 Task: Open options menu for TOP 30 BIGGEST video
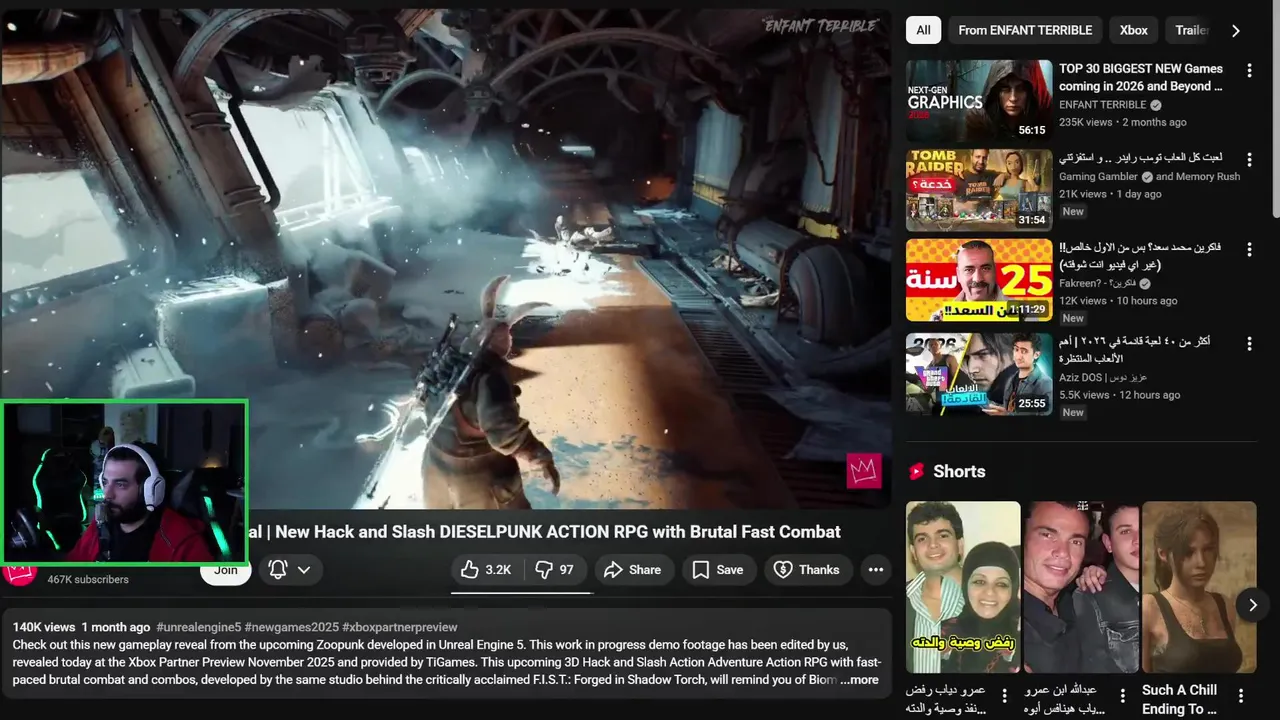[x=1249, y=70]
